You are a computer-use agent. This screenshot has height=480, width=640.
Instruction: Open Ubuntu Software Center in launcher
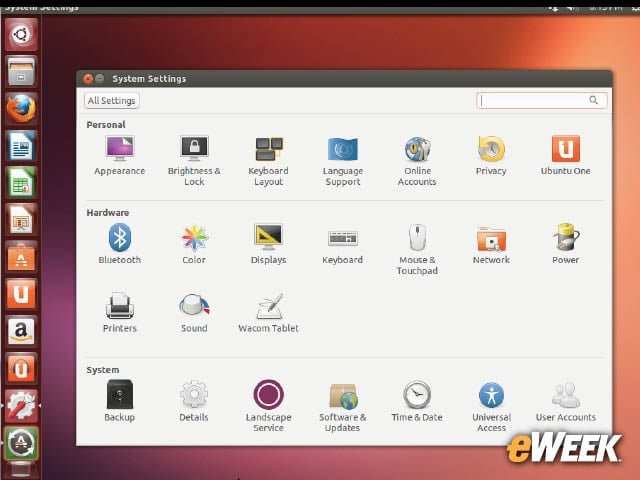(21, 256)
